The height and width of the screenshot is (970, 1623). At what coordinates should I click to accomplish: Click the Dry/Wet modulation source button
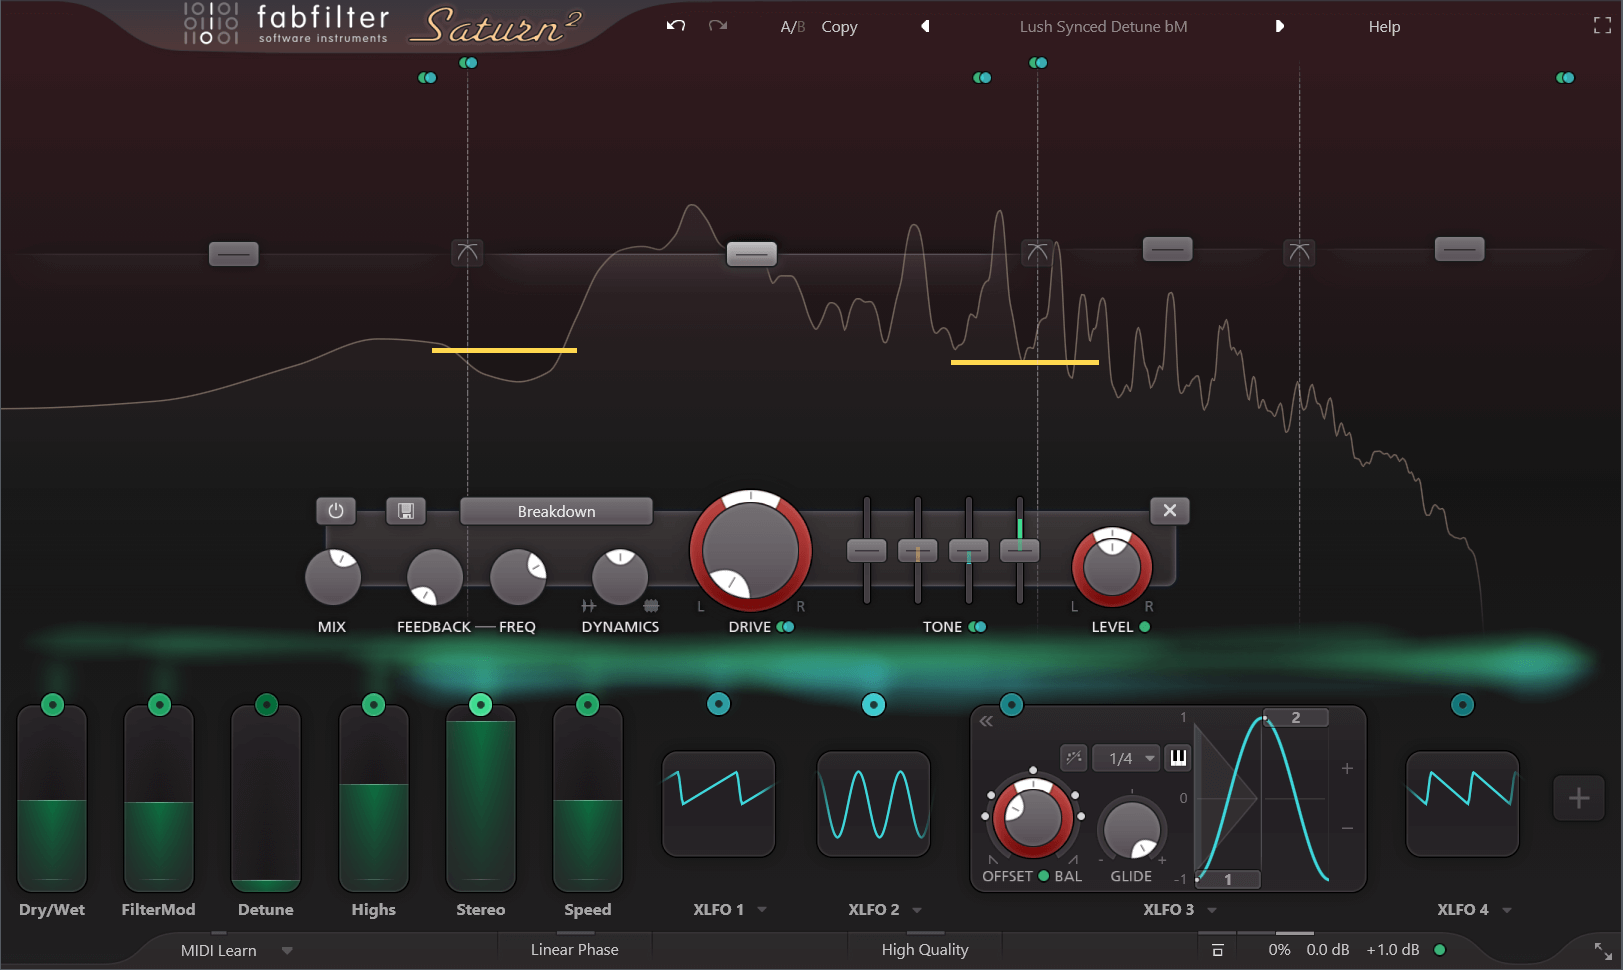[53, 705]
